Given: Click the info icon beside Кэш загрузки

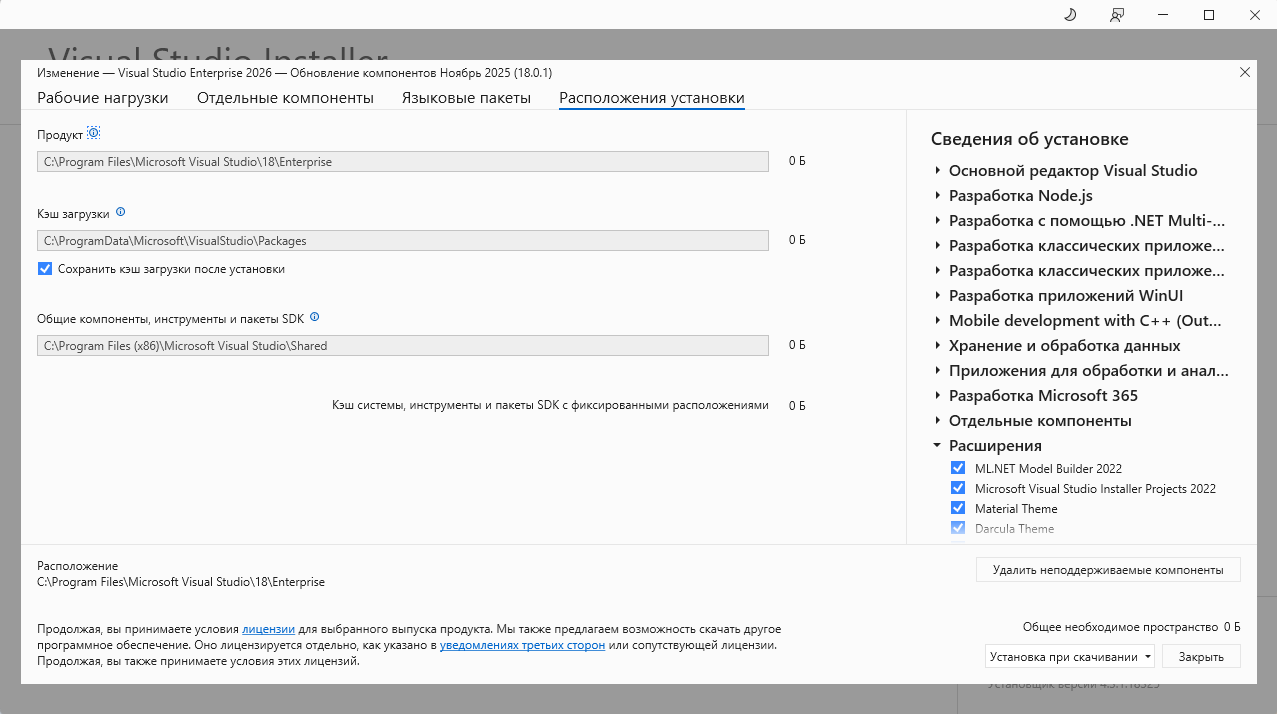Looking at the screenshot, I should pyautogui.click(x=121, y=212).
